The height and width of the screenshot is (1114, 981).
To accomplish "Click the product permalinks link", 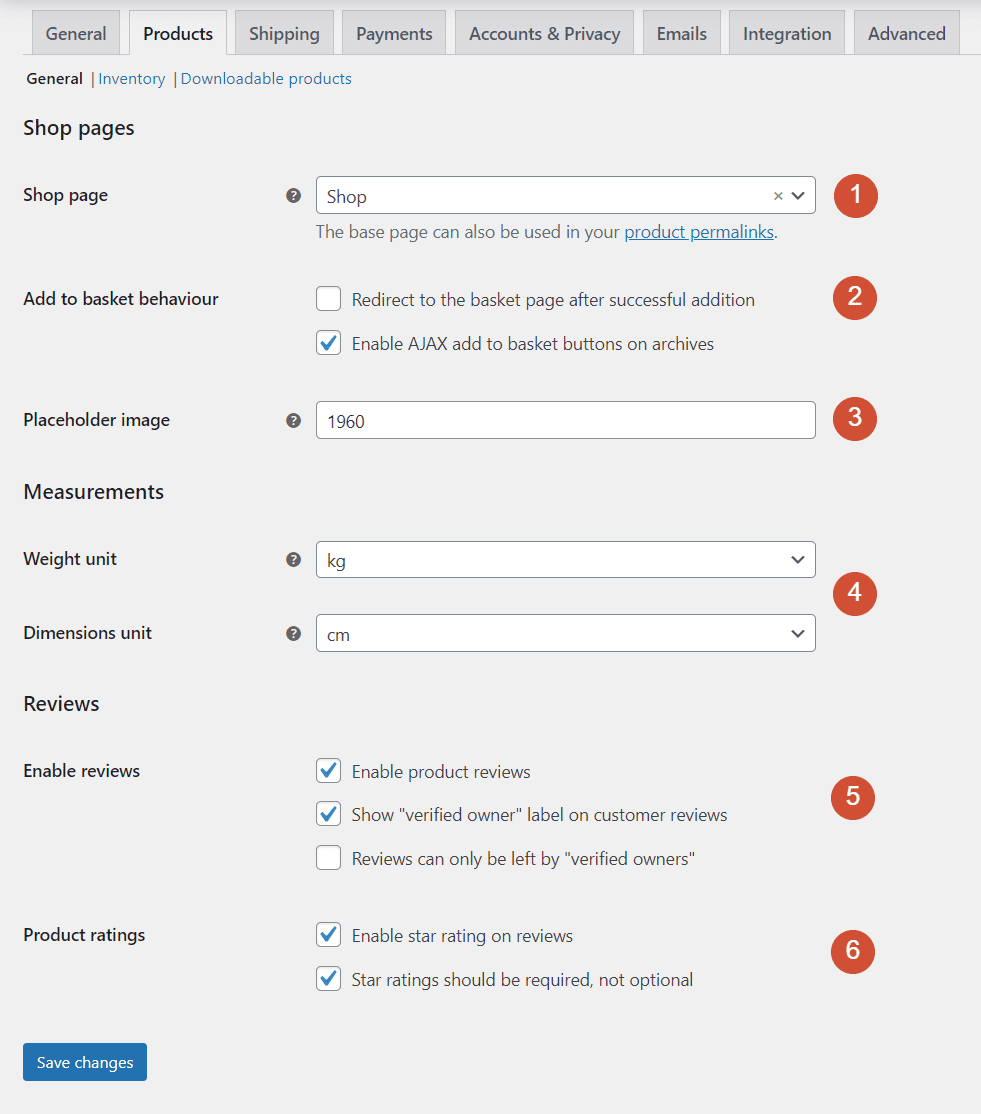I will pos(698,231).
